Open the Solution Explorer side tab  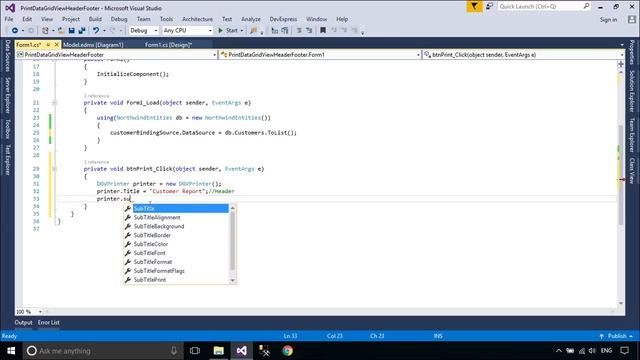[x=632, y=91]
